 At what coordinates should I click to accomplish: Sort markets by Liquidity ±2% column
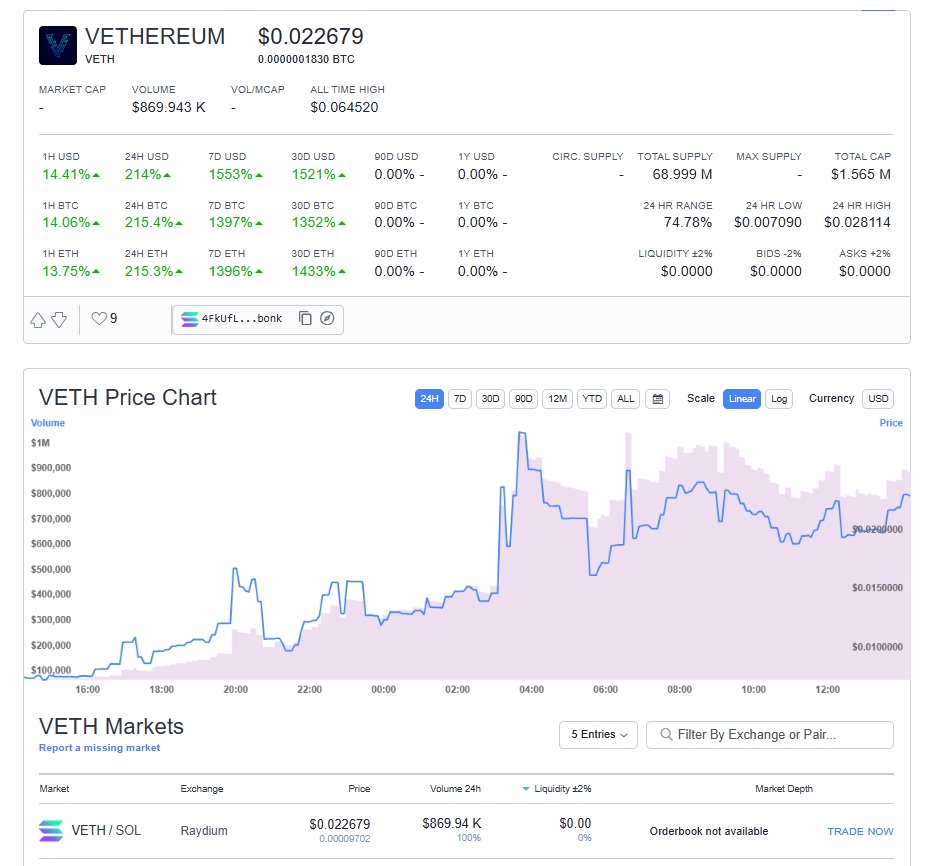[562, 789]
